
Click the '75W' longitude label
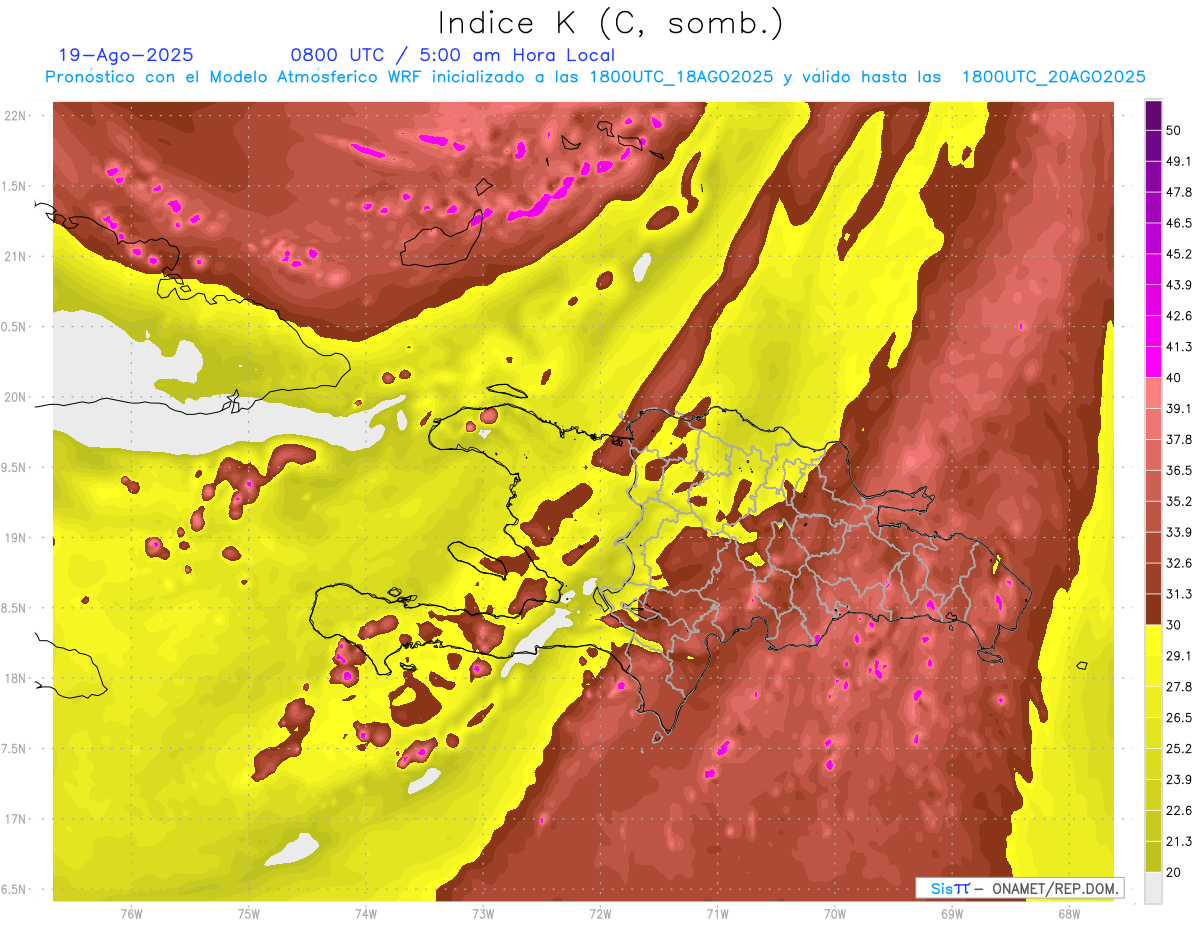coord(249,914)
